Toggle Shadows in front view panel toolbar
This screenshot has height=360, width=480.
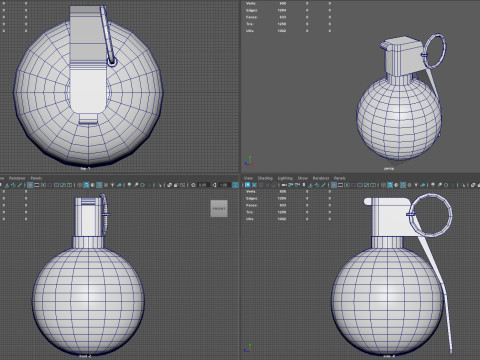pos(119,185)
